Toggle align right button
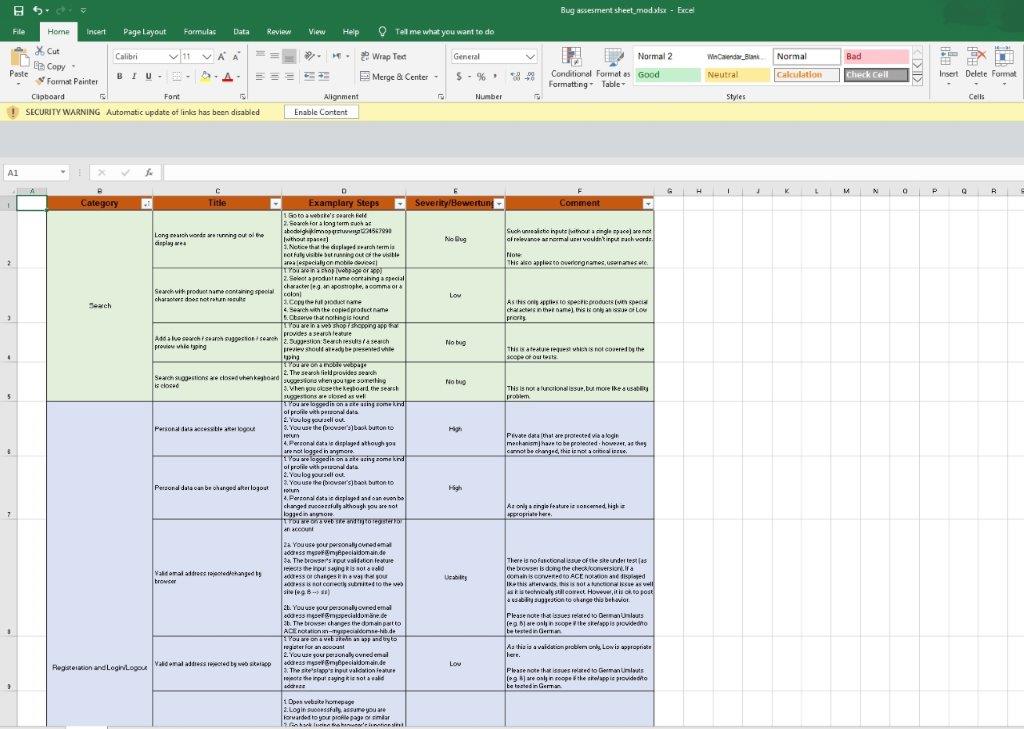 point(289,77)
